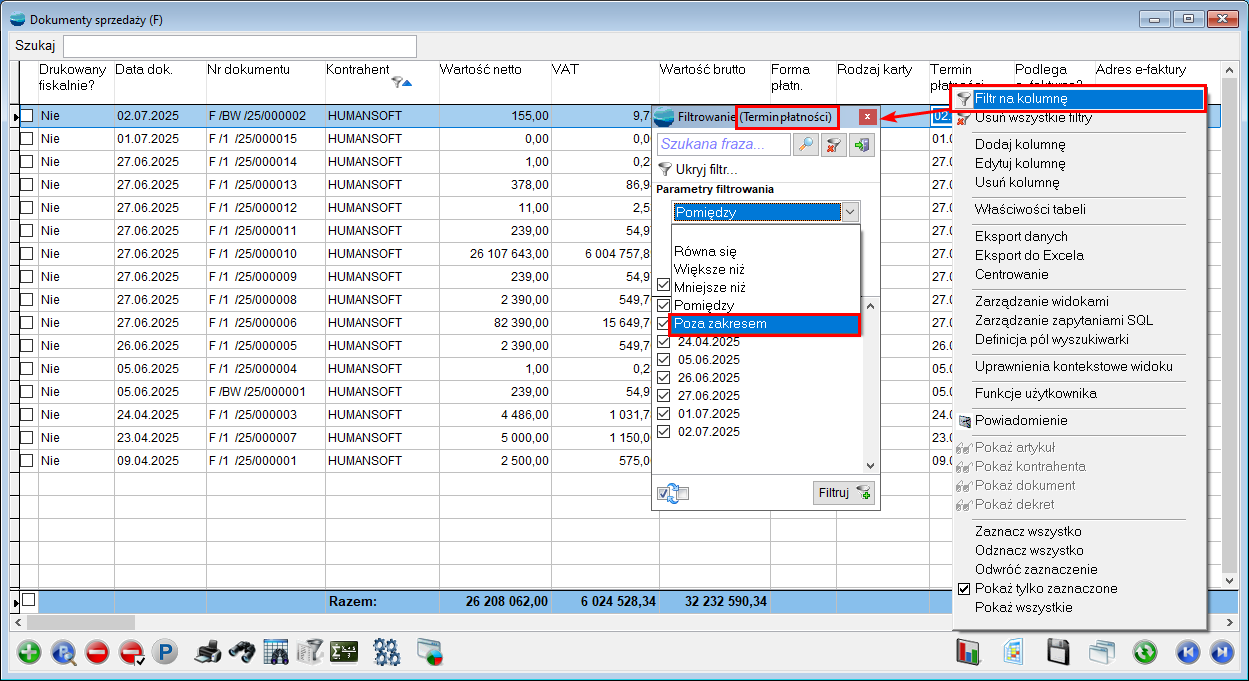Click the plain red minus delete icon
This screenshot has width=1249, height=681.
97,653
